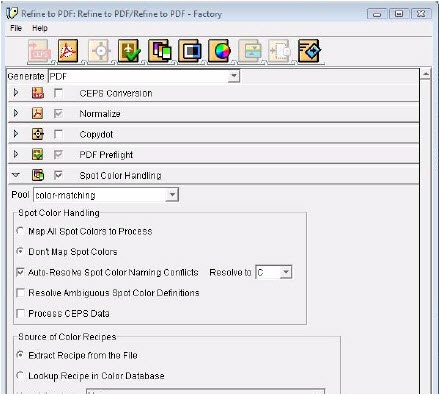Viewport: 439px width, 396px height.
Task: Toggle the Normalize checkbox
Action: pyautogui.click(x=58, y=114)
